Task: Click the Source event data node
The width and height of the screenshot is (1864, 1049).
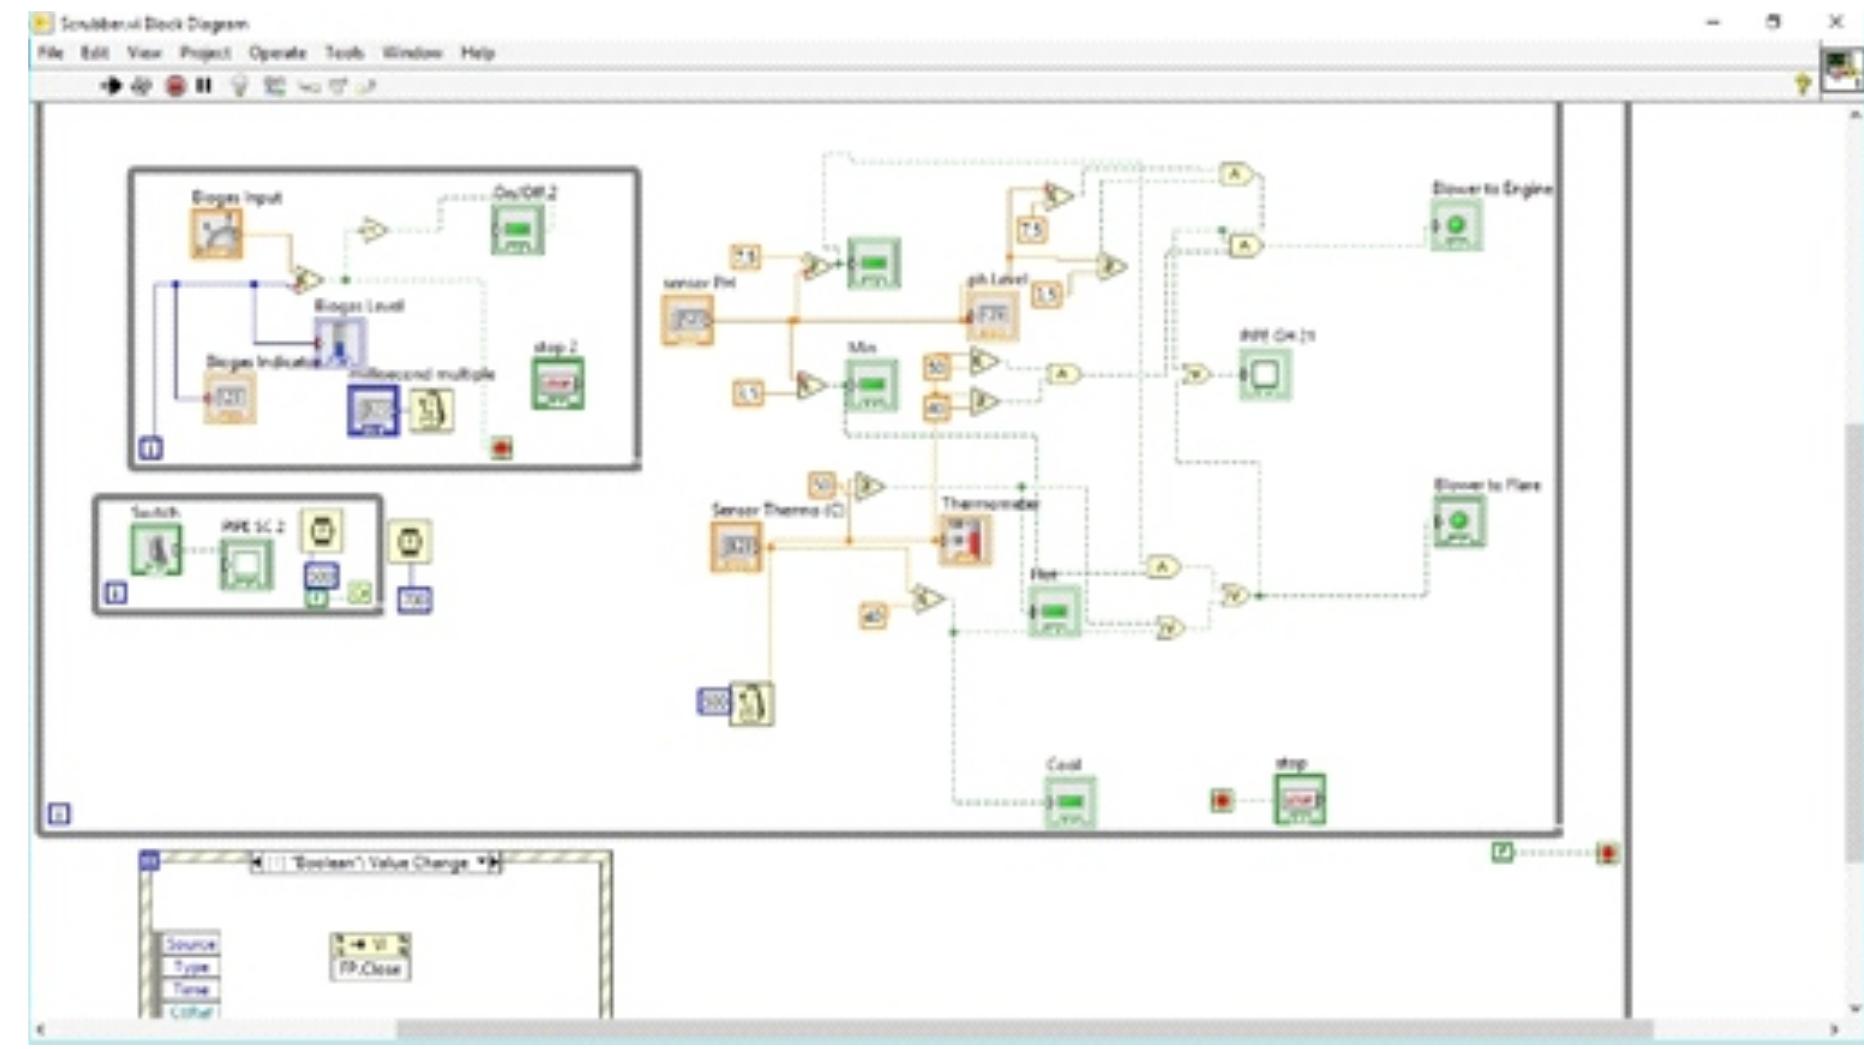Action: [x=190, y=944]
